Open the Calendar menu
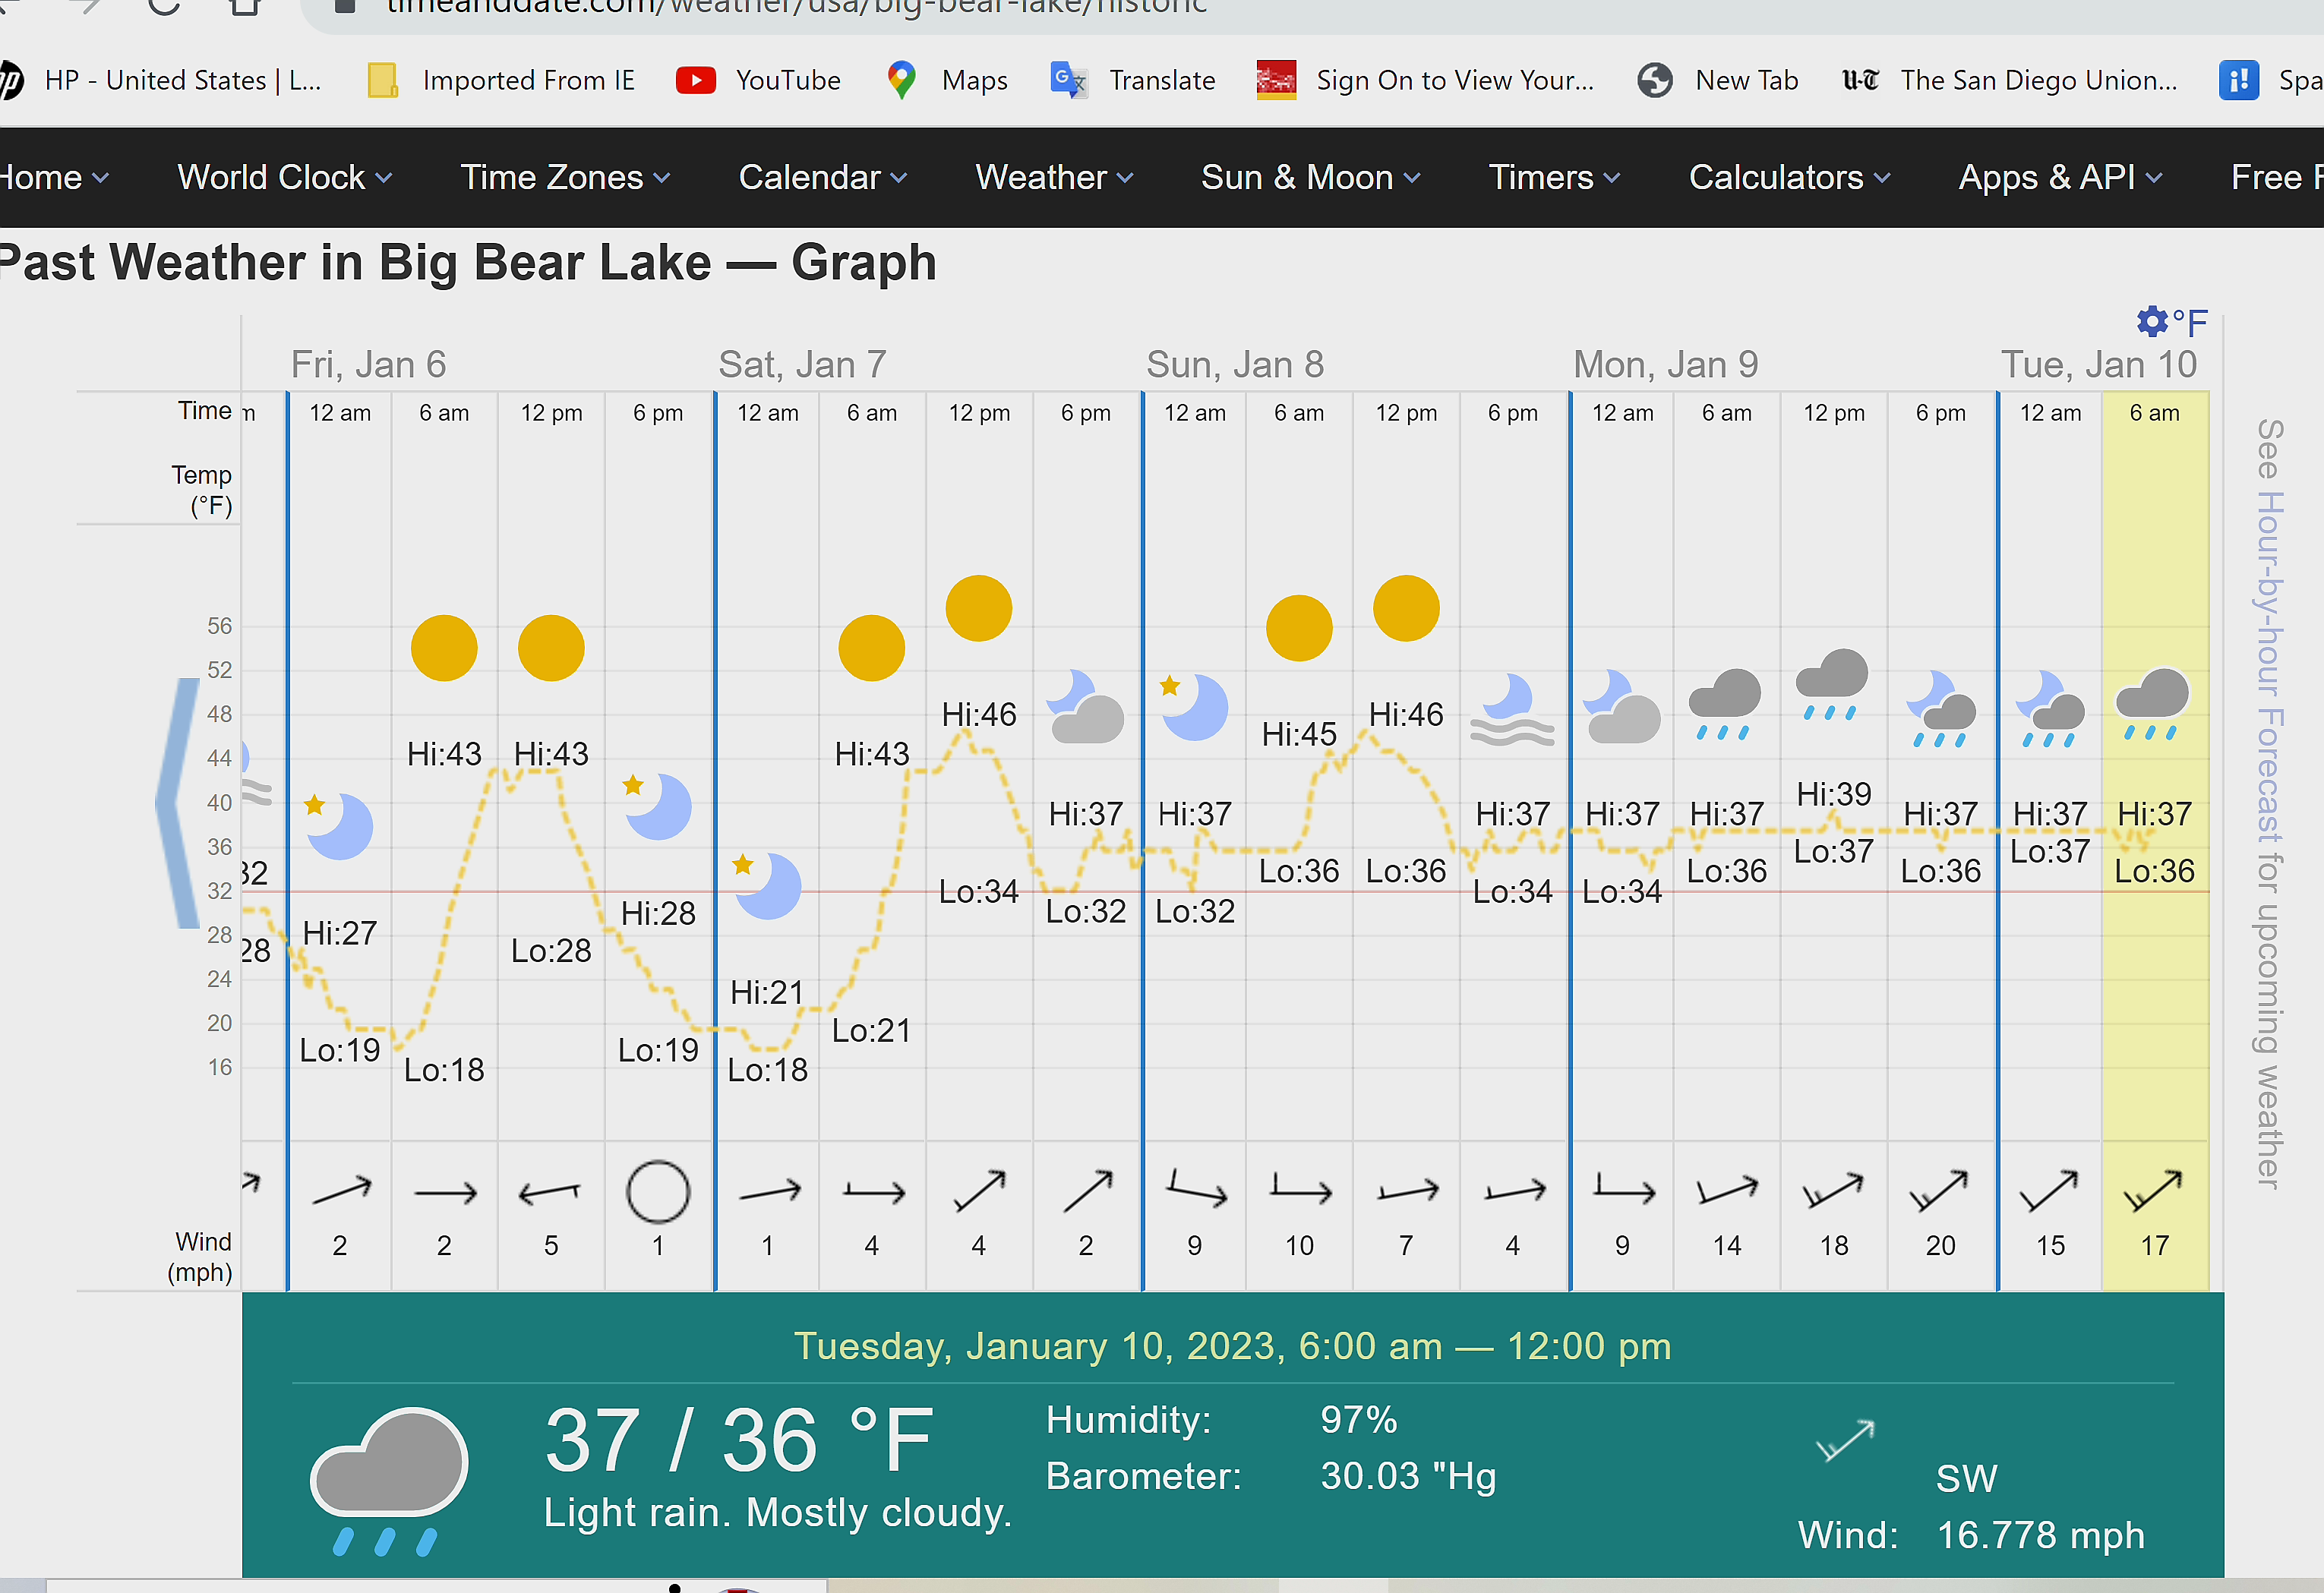The image size is (2324, 1593). (822, 178)
